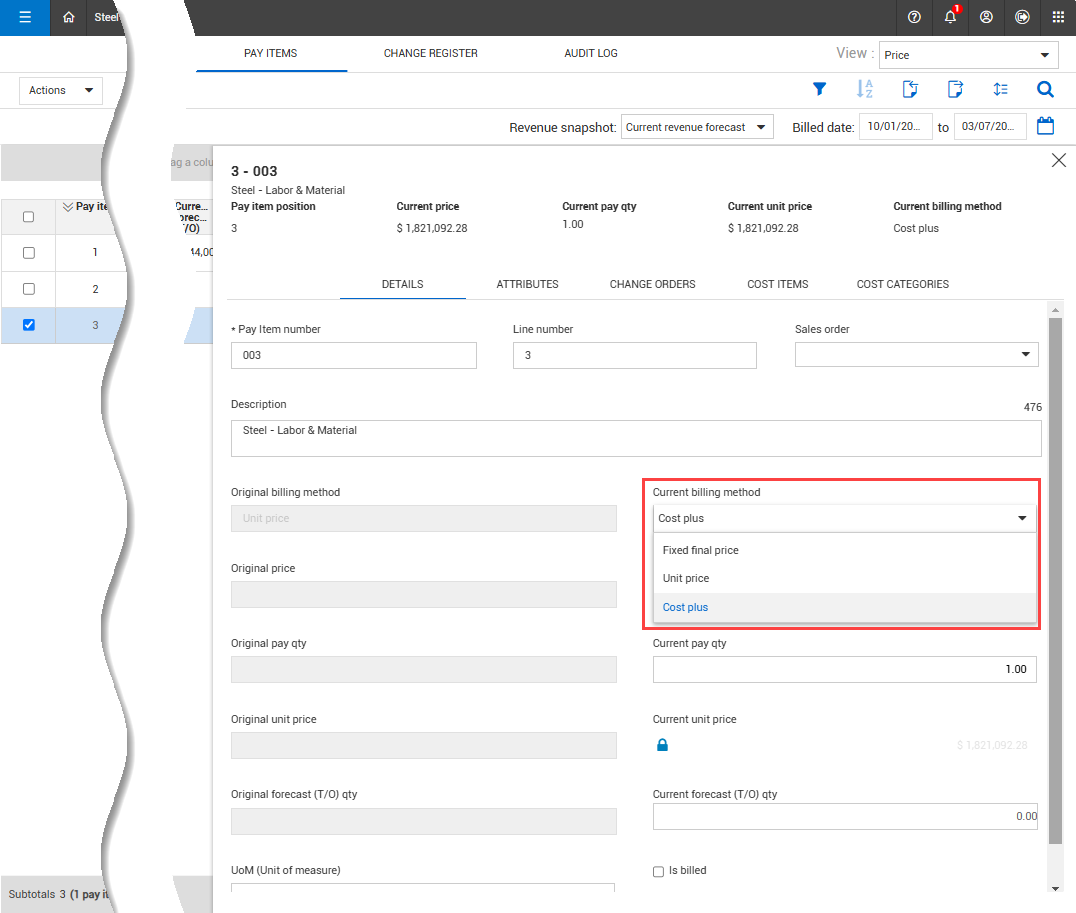1076x913 pixels.
Task: Open the hamburger main menu
Action: click(25, 17)
